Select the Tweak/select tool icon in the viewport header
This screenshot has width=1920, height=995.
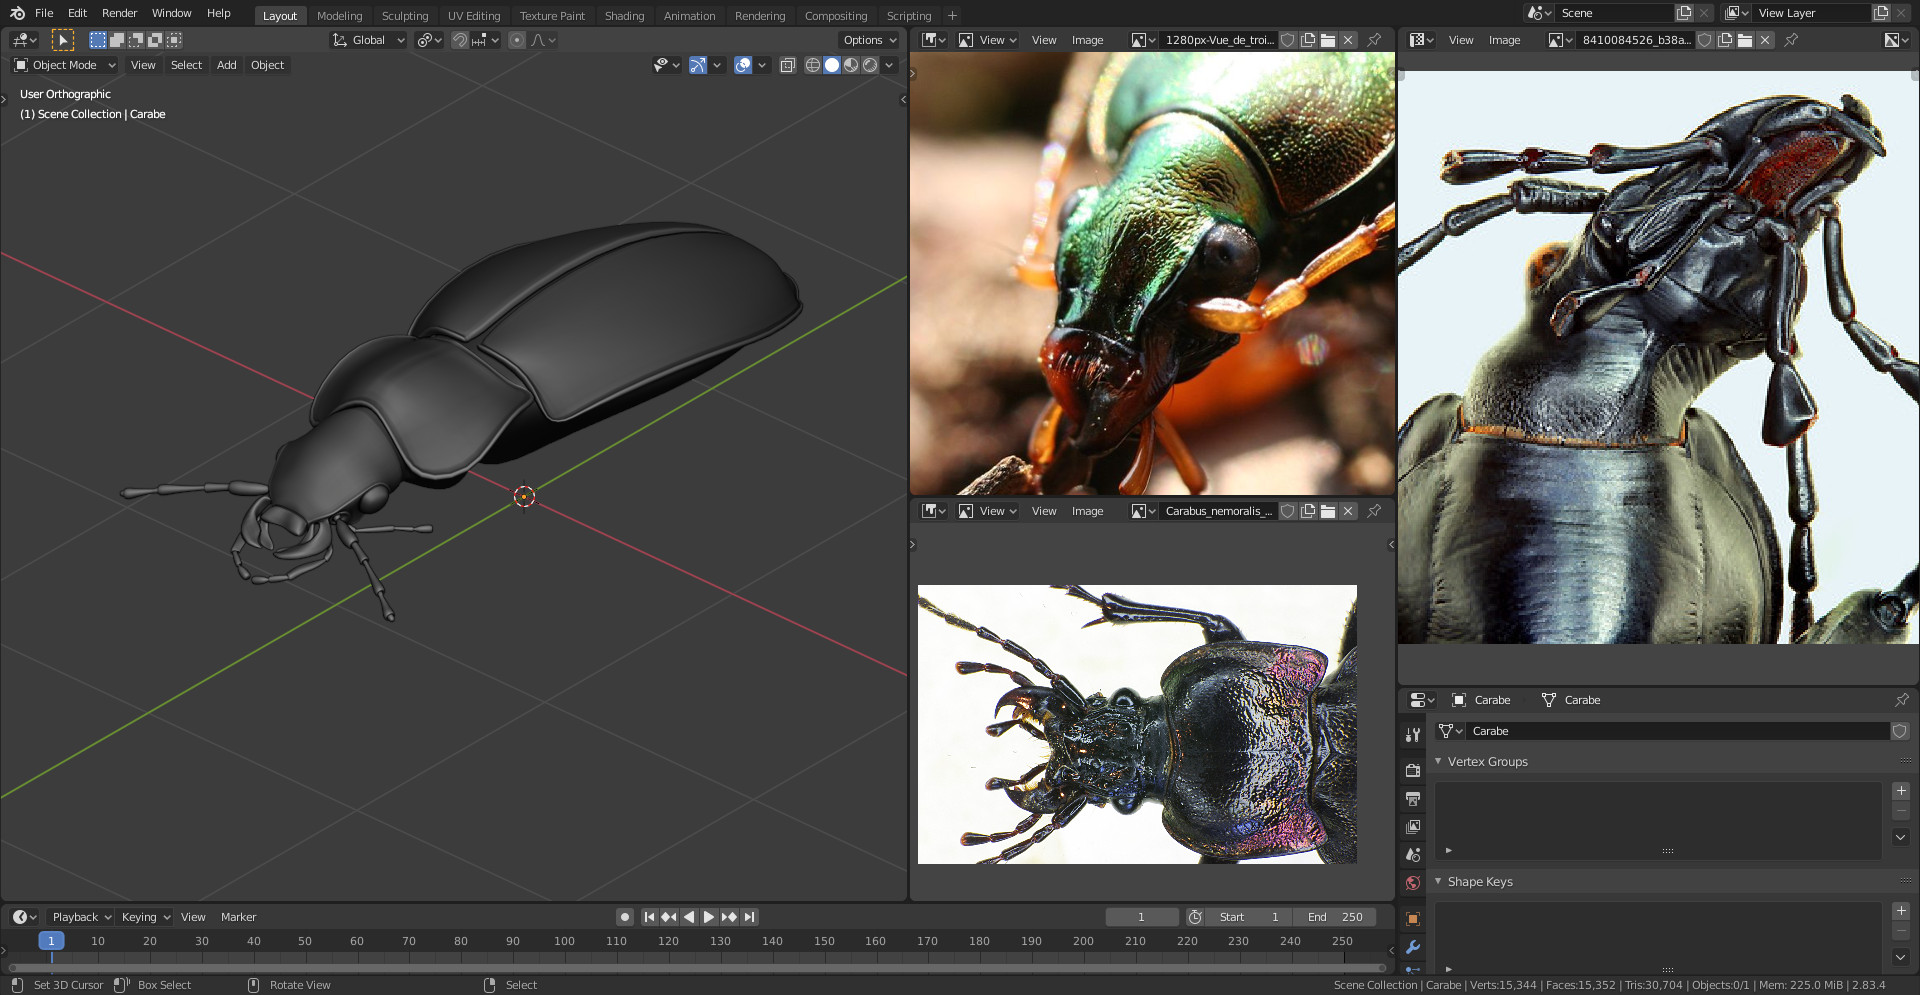click(x=63, y=40)
